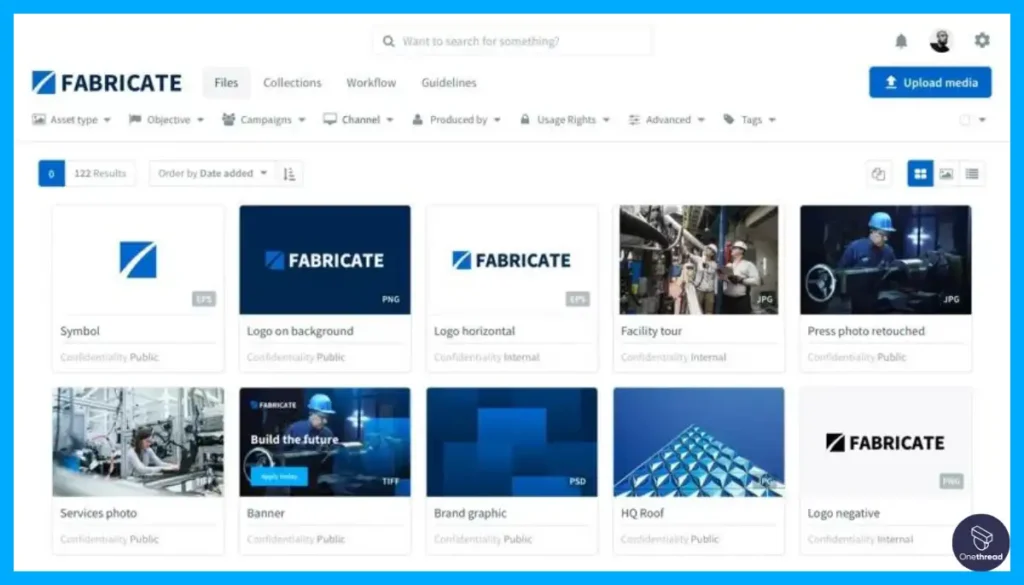This screenshot has height=585, width=1024.
Task: Click the 'Brand graphic' asset title
Action: click(x=470, y=513)
